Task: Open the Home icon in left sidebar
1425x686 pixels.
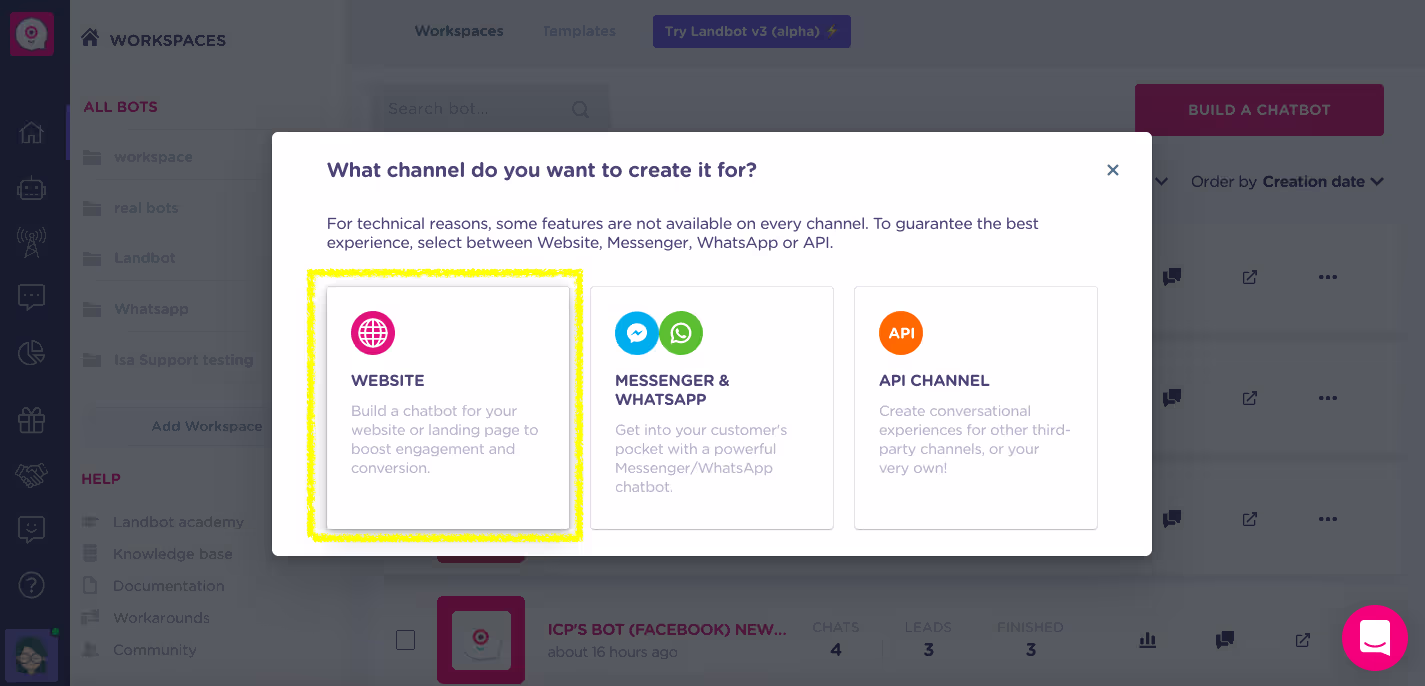Action: point(32,132)
